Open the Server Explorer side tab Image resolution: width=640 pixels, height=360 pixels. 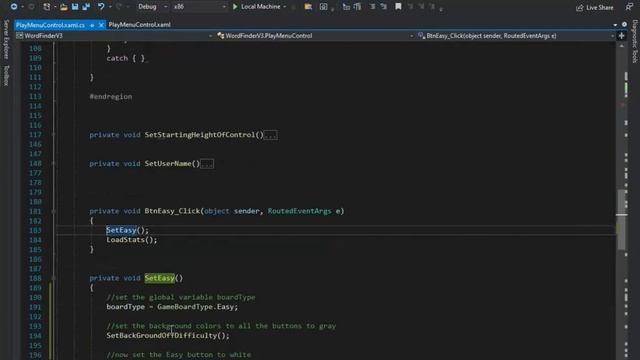coord(6,39)
